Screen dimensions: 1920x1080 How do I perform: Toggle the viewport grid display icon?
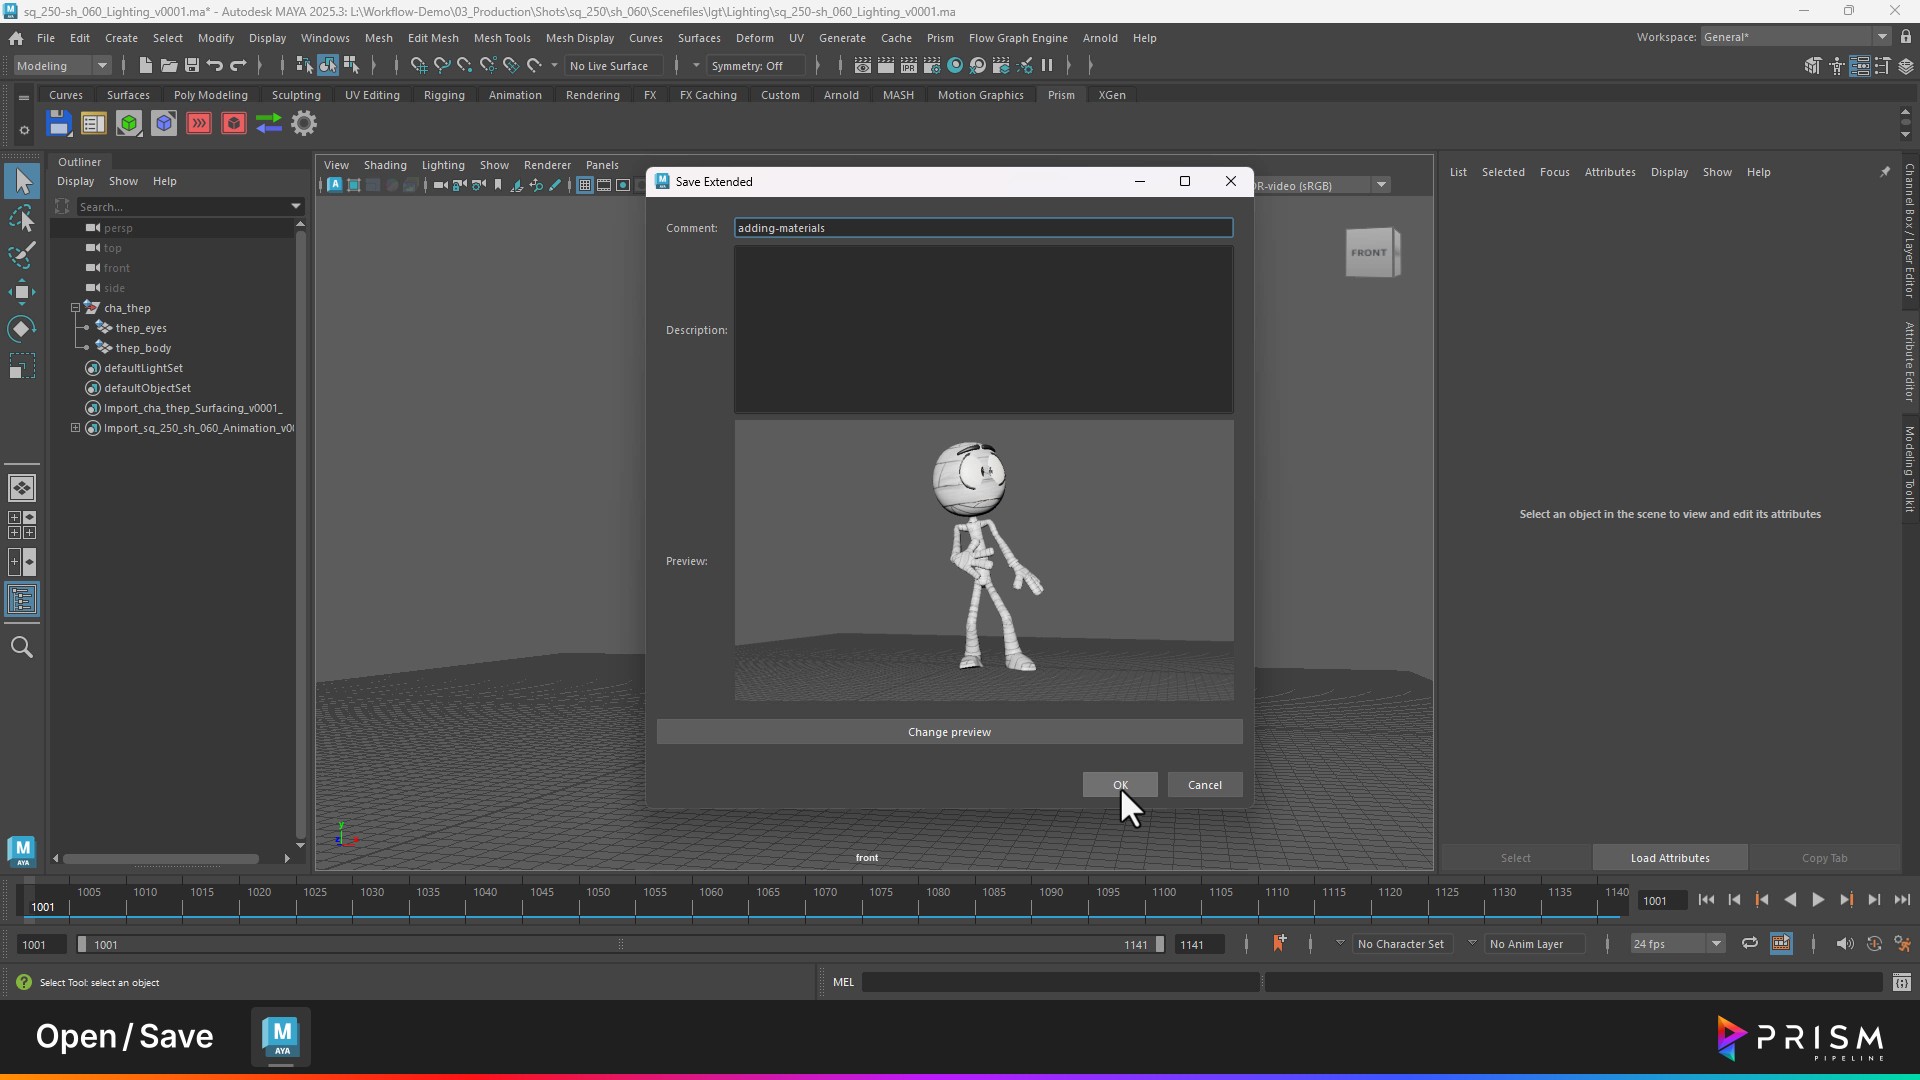[585, 185]
